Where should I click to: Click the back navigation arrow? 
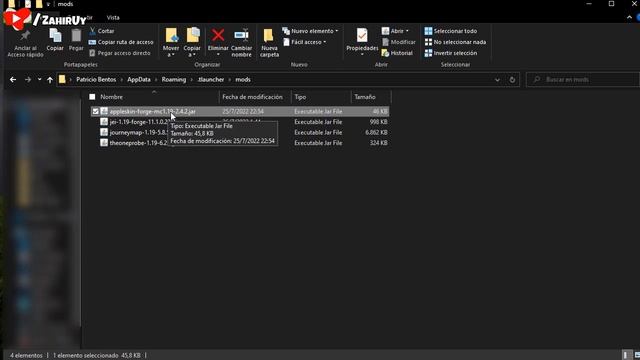13,80
